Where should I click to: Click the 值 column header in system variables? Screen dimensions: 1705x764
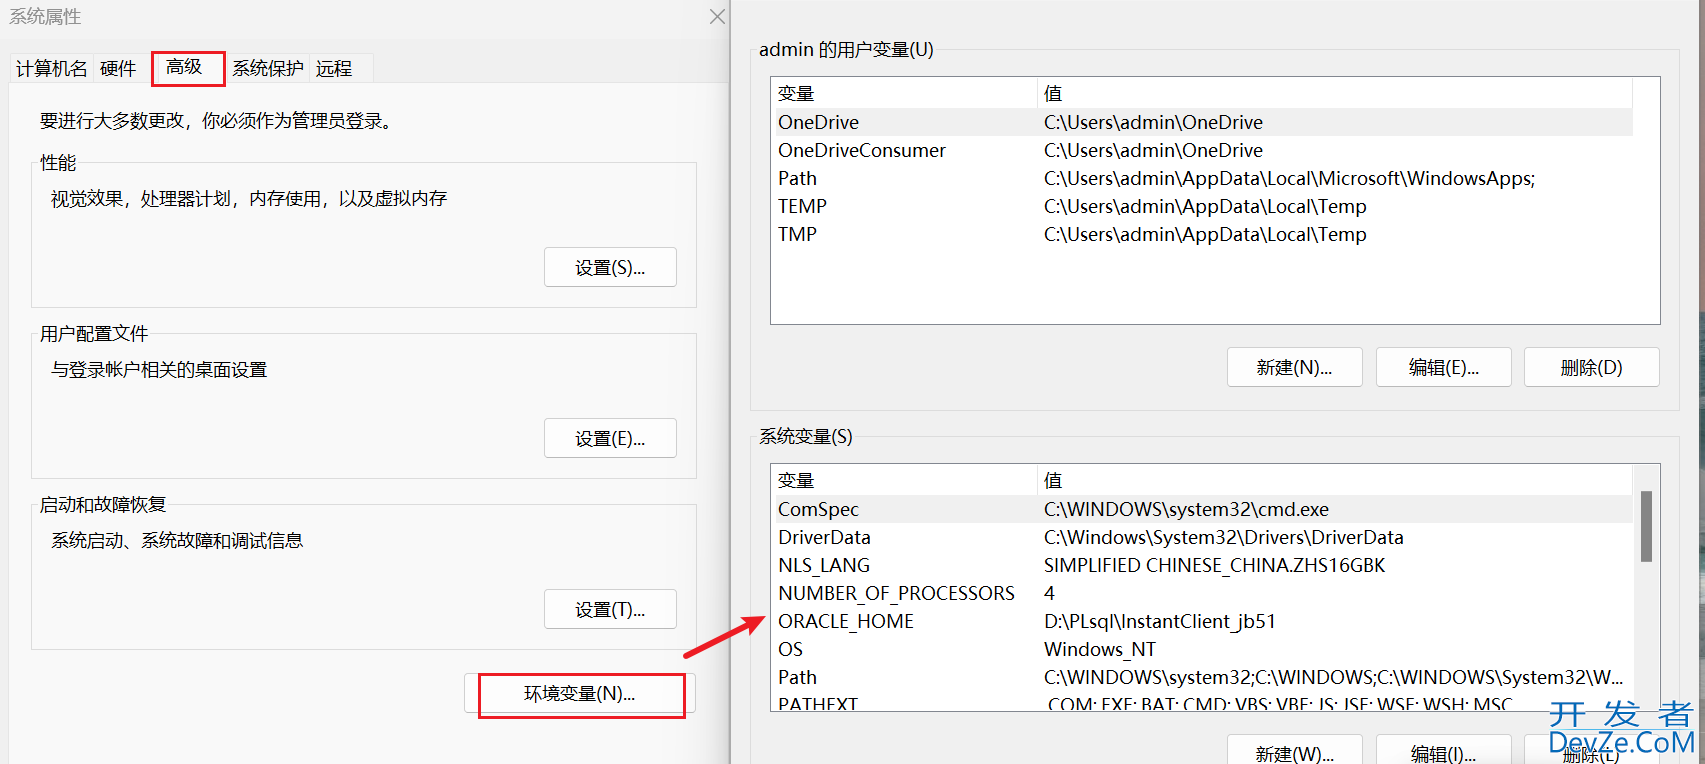click(x=1335, y=480)
